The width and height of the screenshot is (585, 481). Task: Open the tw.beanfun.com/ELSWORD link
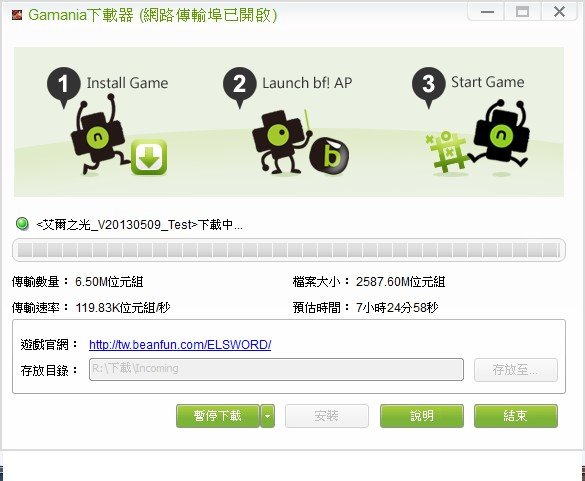(180, 344)
